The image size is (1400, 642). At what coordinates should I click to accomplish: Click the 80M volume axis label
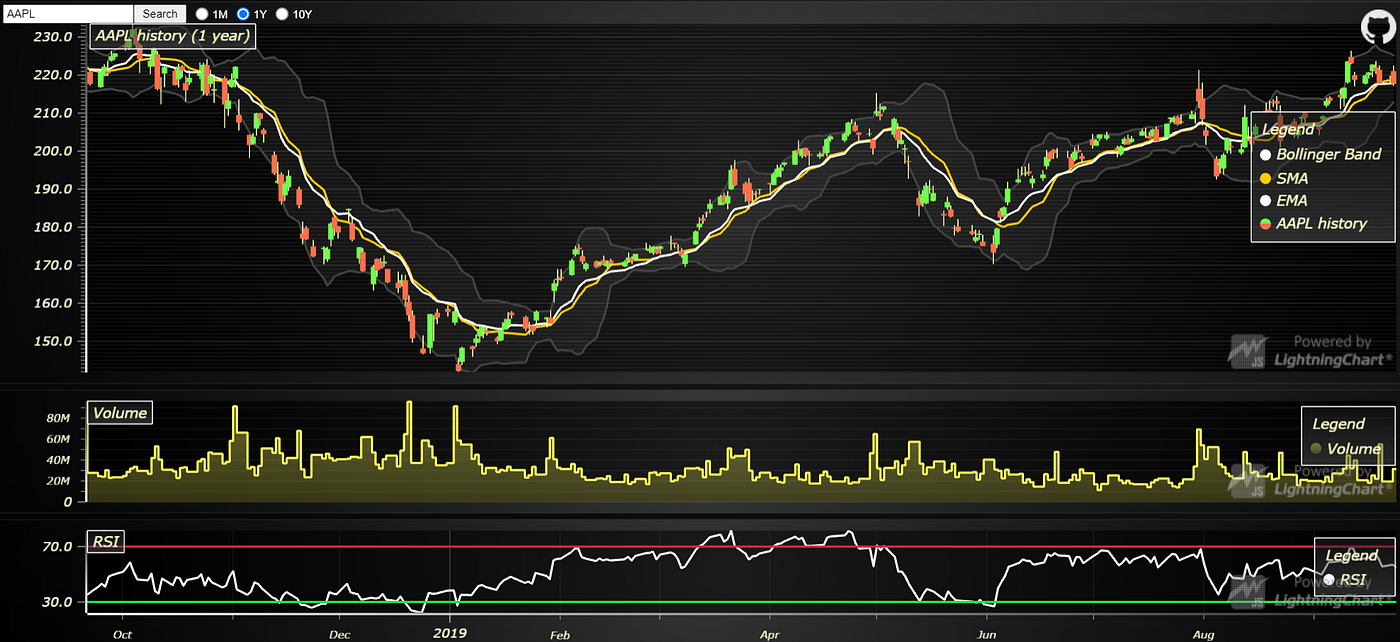[59, 418]
